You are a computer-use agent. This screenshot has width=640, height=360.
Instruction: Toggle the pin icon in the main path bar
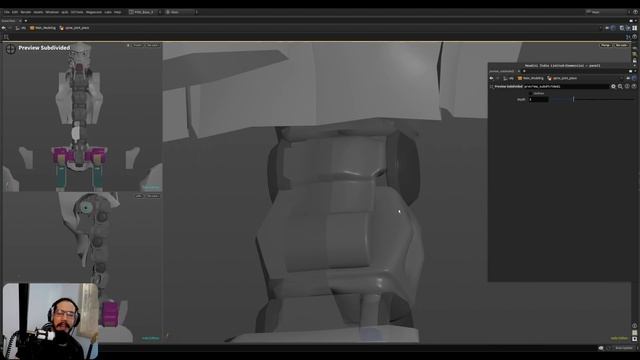coord(607,28)
